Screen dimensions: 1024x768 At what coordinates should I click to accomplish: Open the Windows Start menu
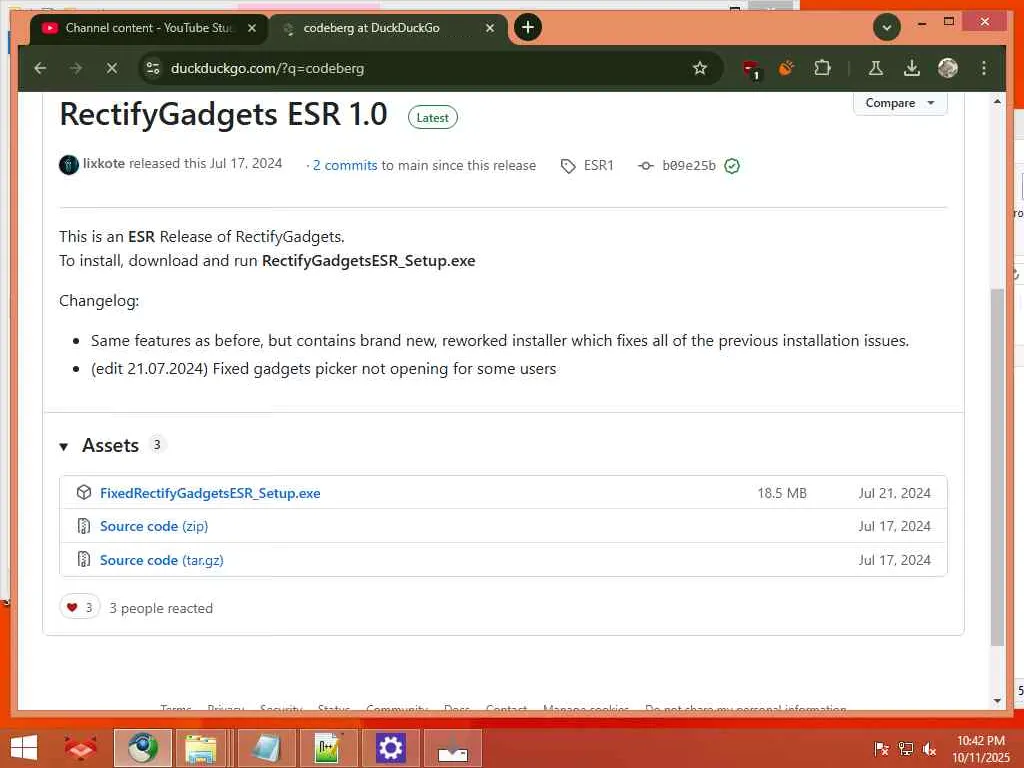pos(24,748)
